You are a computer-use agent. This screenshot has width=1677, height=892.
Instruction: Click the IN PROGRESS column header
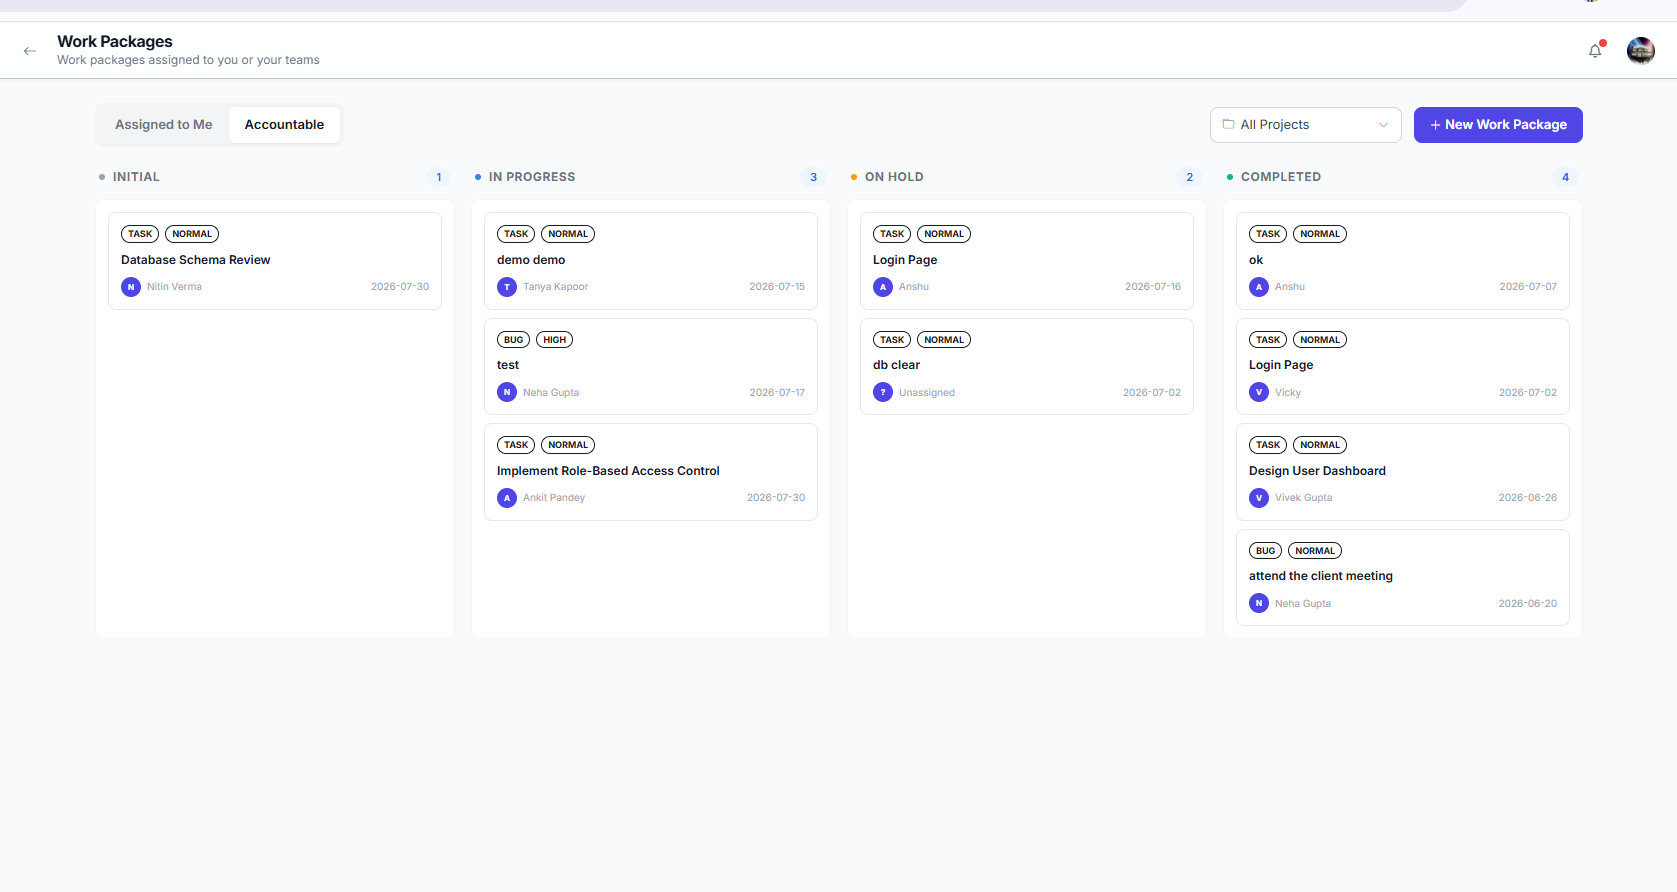(532, 177)
